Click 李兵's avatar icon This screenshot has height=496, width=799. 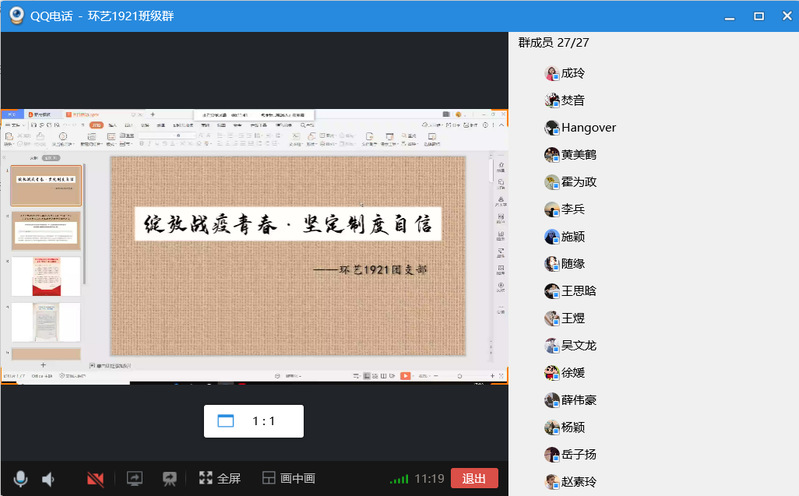pyautogui.click(x=552, y=209)
